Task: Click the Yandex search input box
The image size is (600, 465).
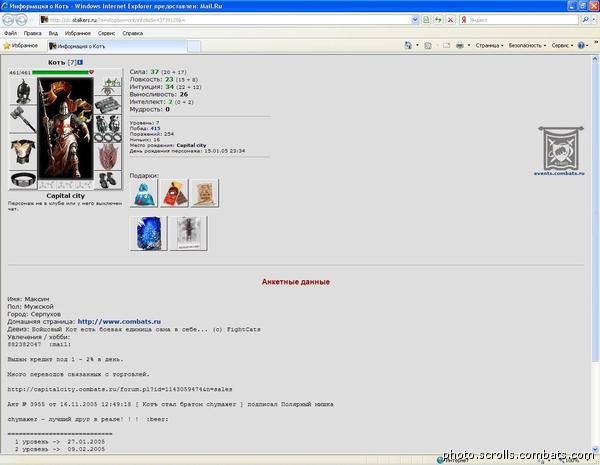Action: [523, 20]
